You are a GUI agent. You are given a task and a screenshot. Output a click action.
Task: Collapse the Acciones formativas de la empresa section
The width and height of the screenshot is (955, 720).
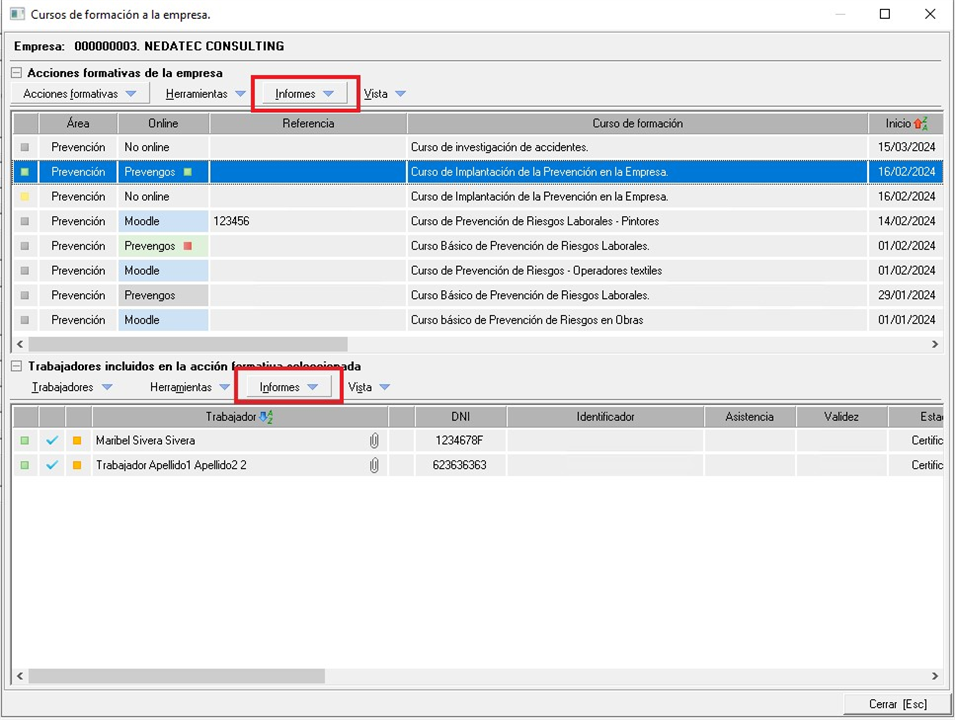(17, 73)
